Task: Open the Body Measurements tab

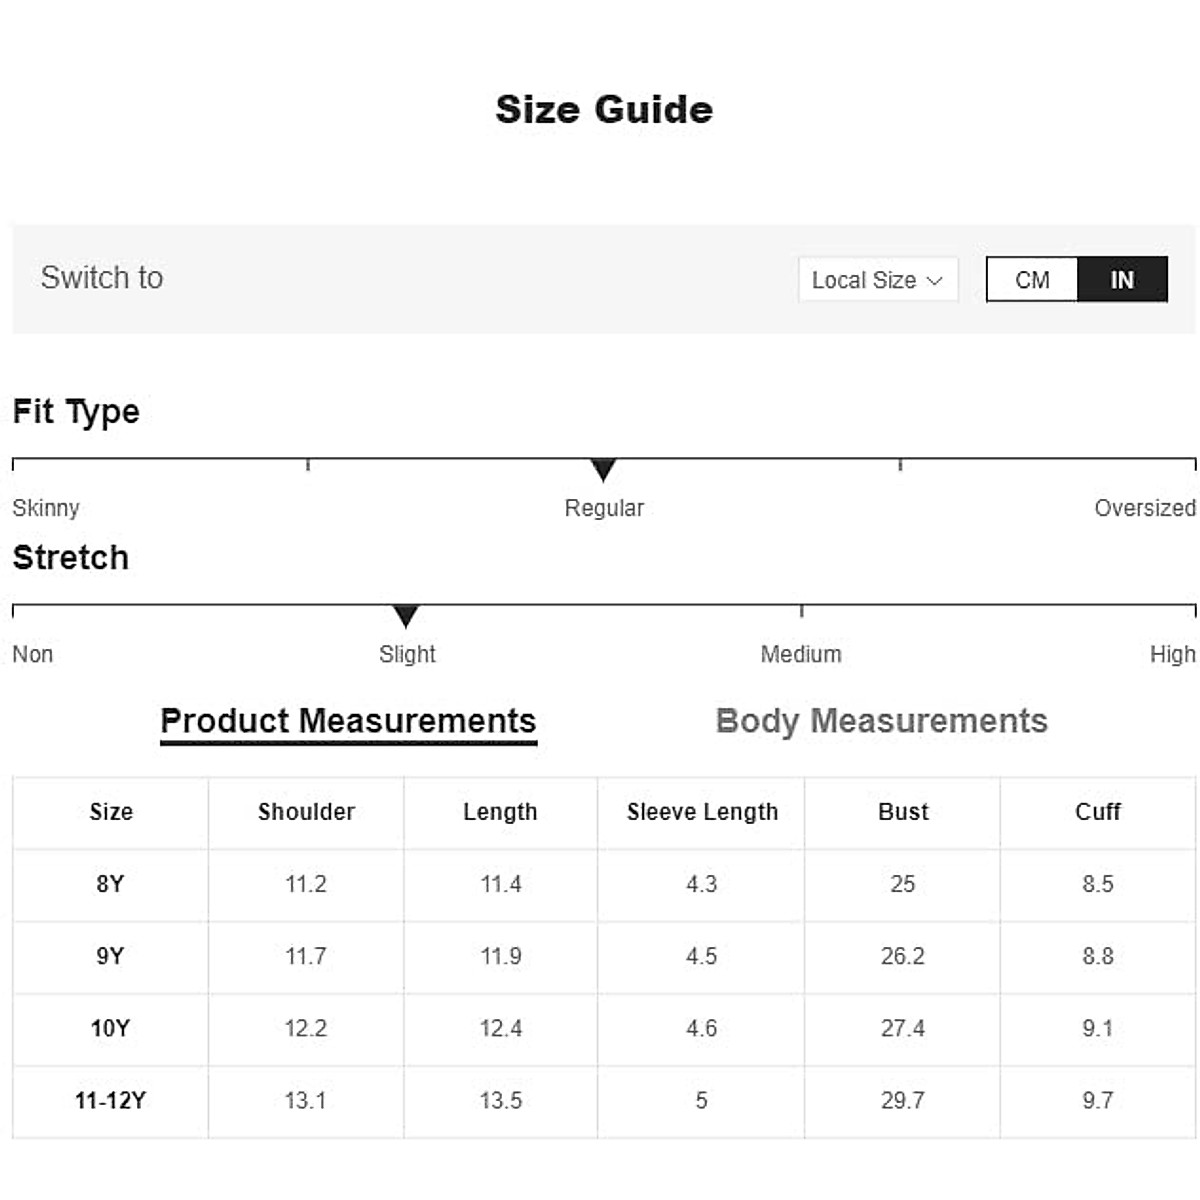Action: pos(881,721)
